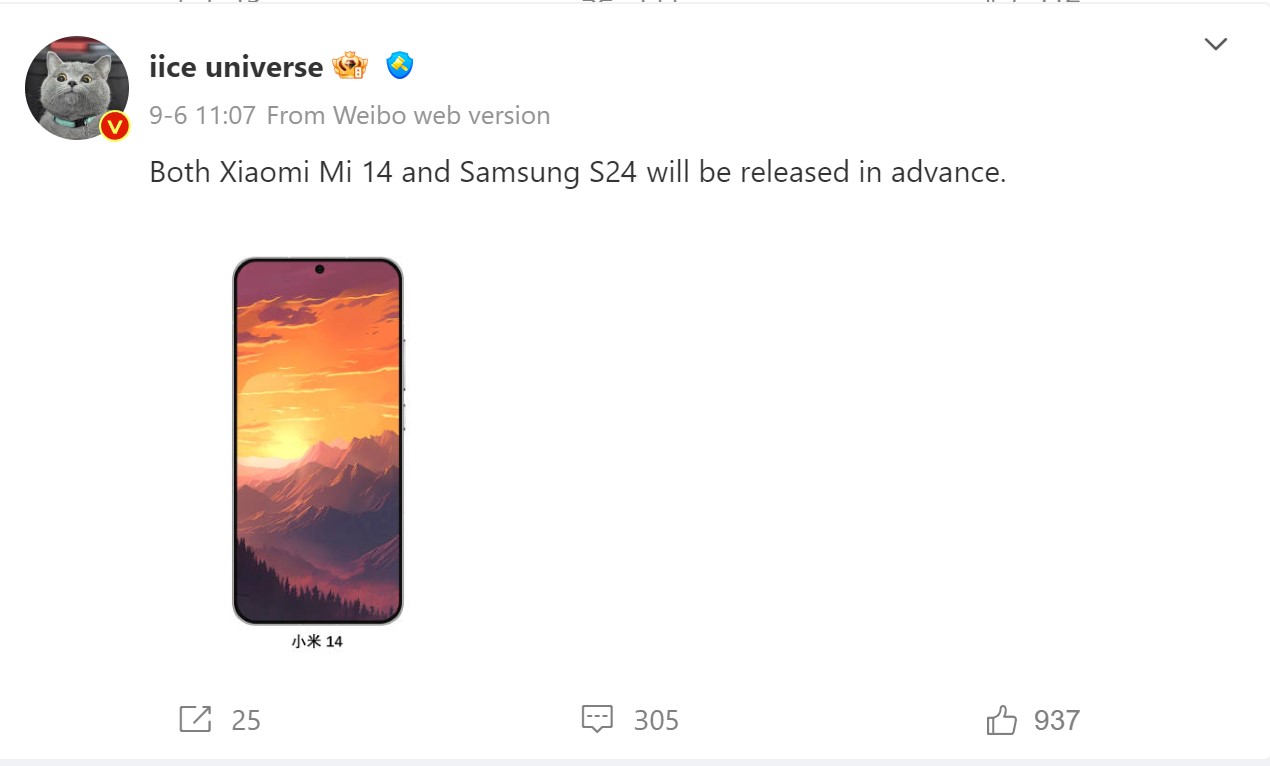This screenshot has width=1270, height=766.
Task: Click the punch-hole camera on phone image
Action: pyautogui.click(x=319, y=269)
